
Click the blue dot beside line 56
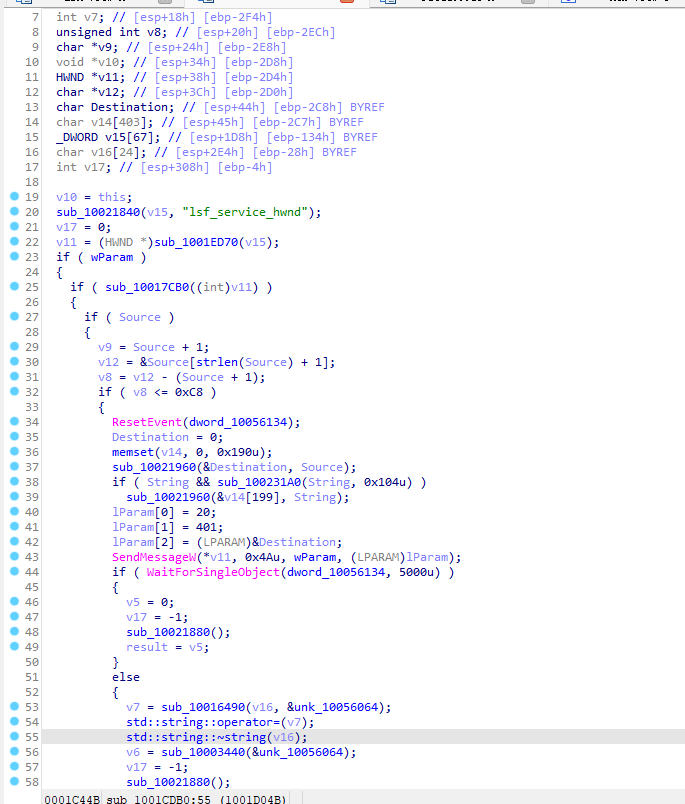(x=14, y=751)
